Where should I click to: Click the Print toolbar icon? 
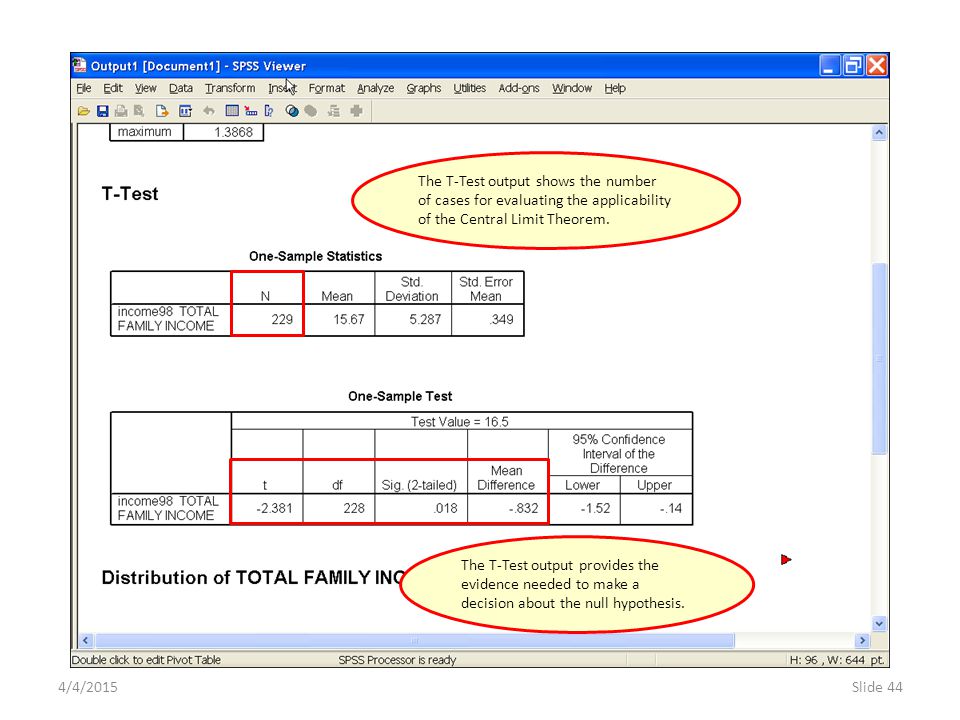[121, 111]
